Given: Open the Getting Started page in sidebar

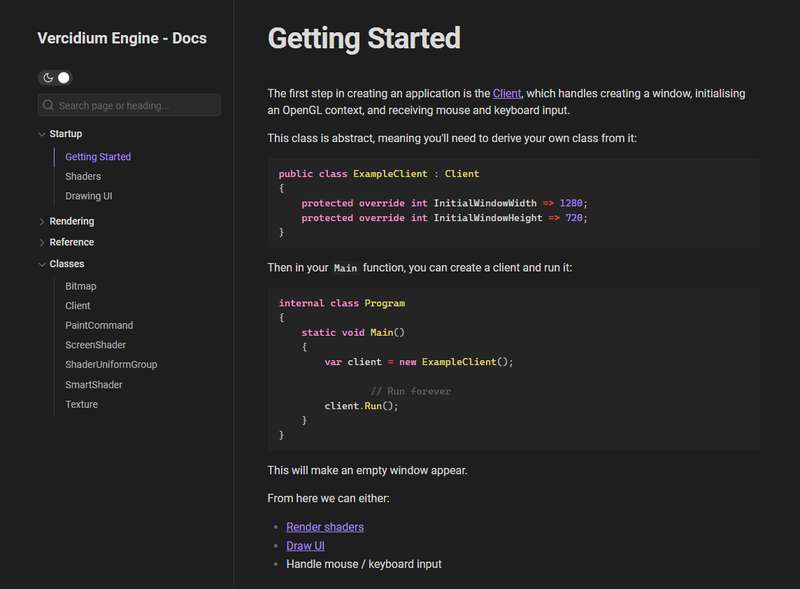Looking at the screenshot, I should pos(98,157).
